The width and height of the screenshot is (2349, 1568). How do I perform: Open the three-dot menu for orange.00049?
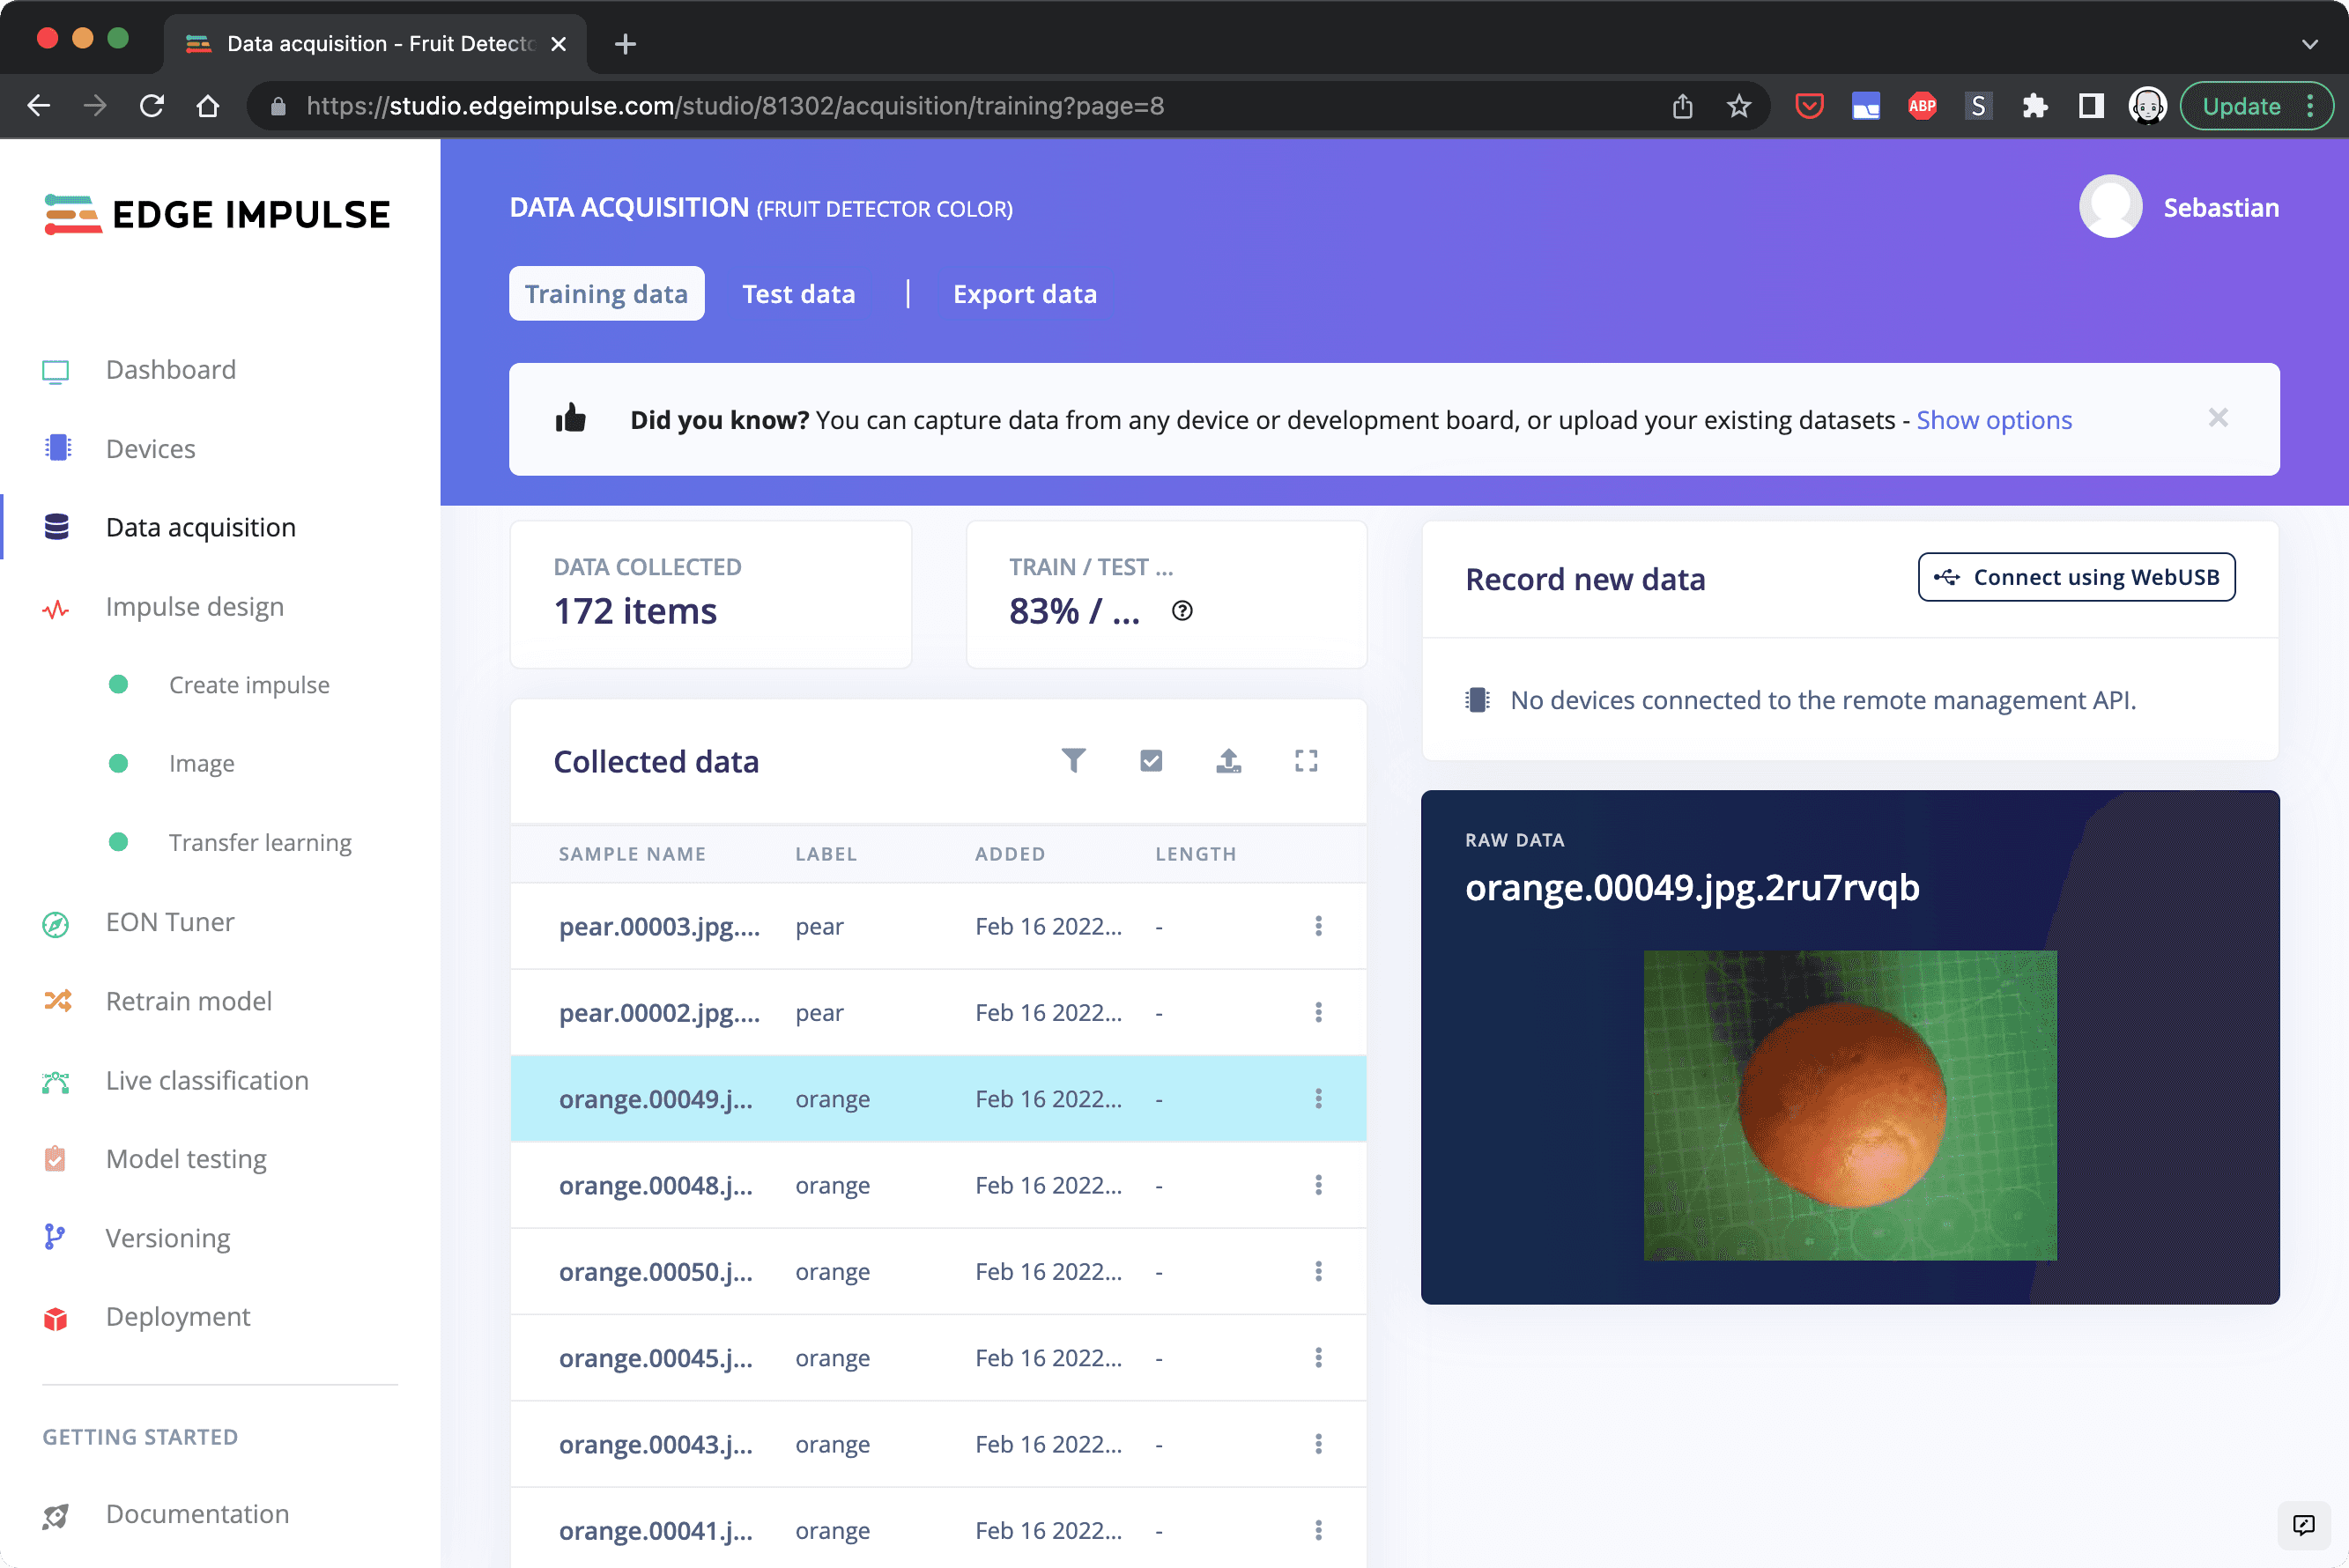1318,1099
